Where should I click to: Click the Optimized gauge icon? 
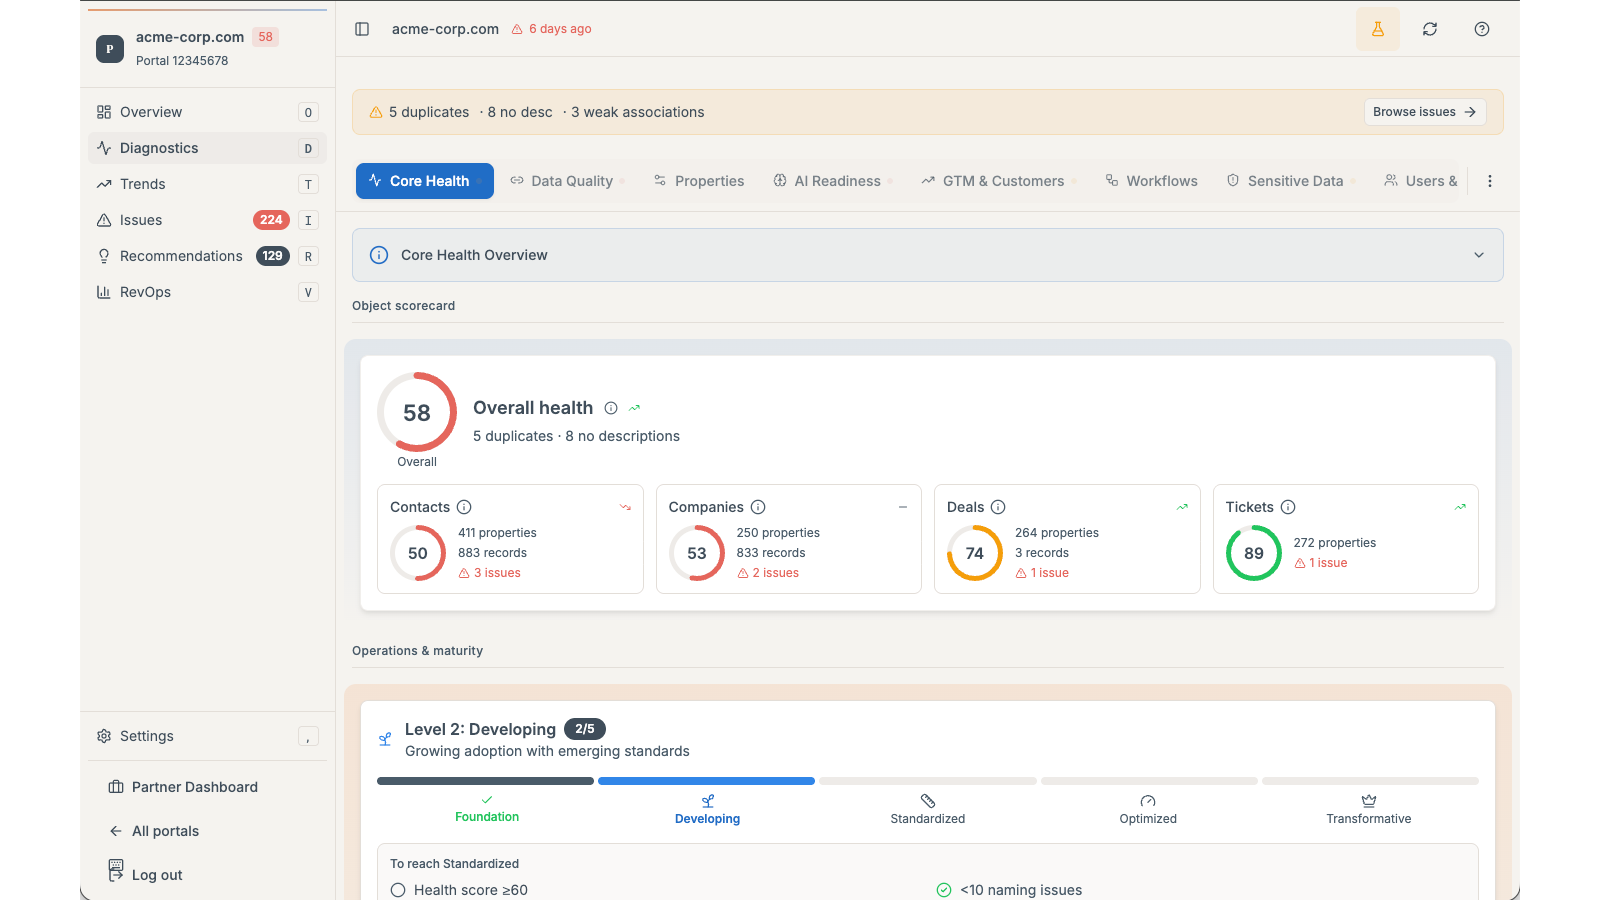point(1148,801)
